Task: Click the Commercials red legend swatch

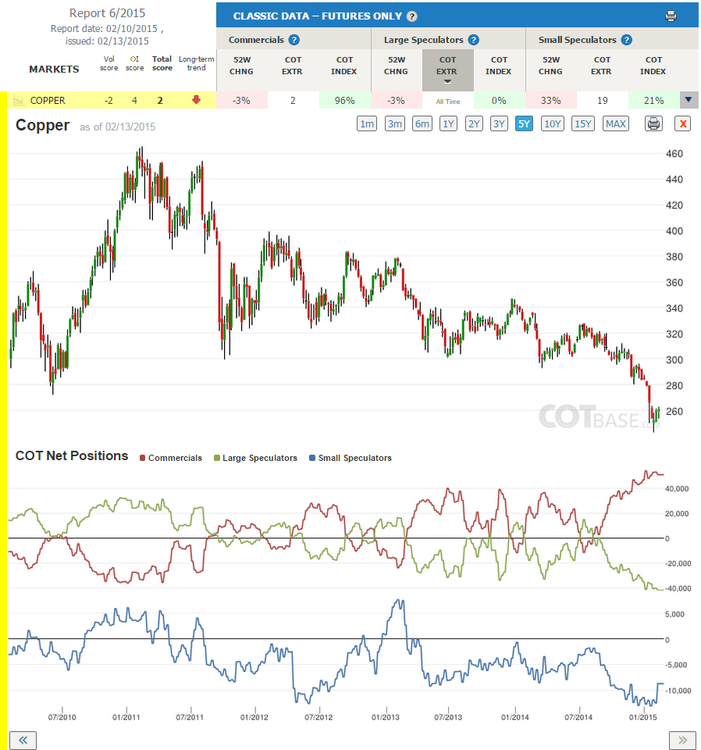Action: click(x=142, y=458)
